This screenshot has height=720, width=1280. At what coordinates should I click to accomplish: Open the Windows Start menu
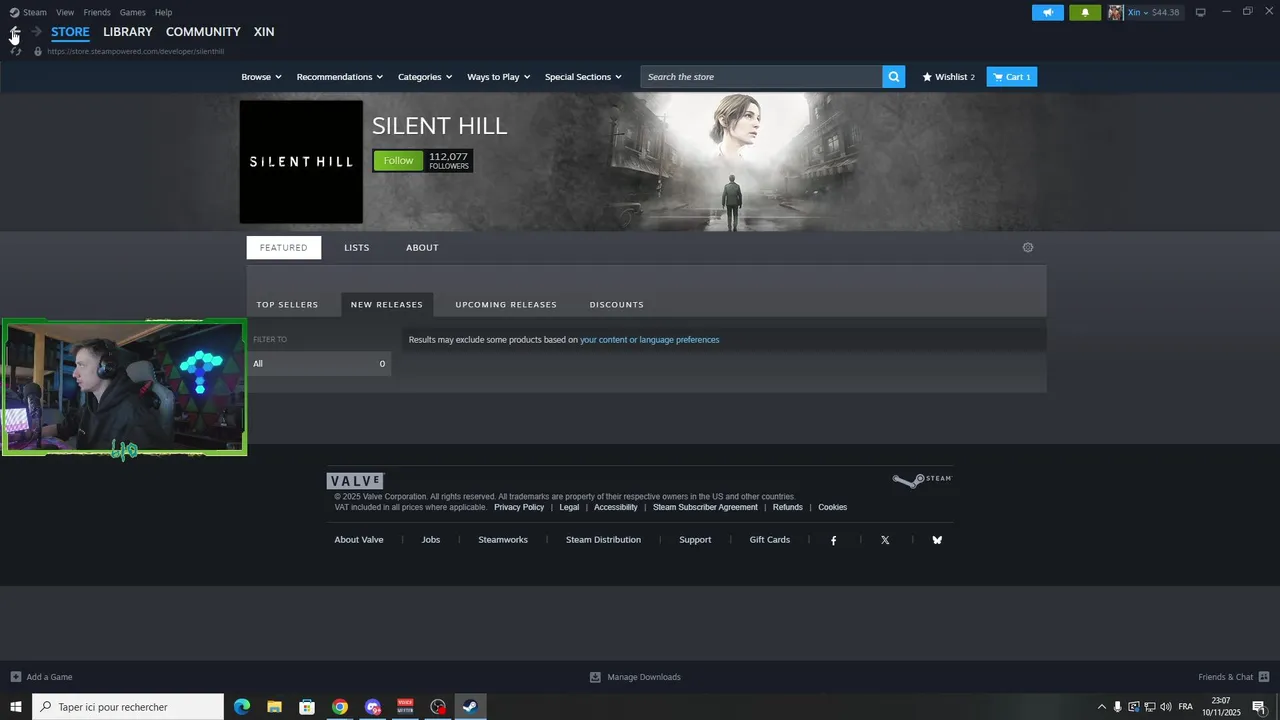click(16, 707)
